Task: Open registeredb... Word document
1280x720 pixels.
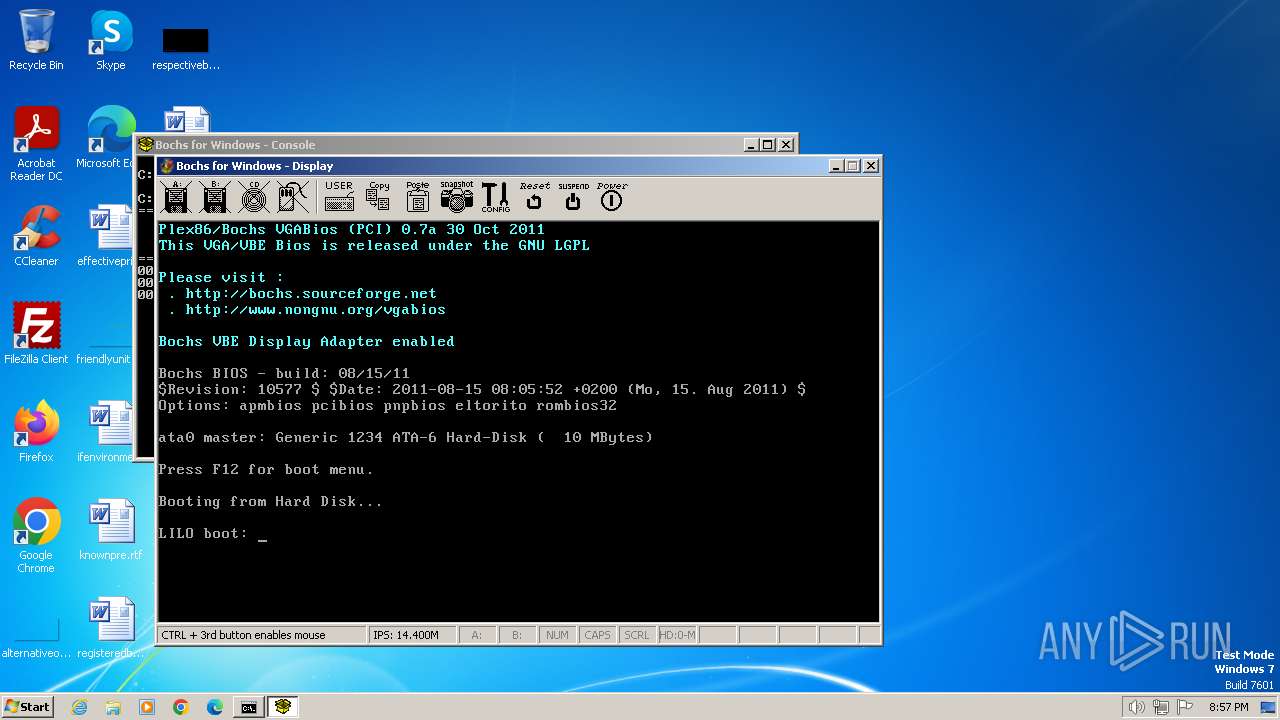Action: coord(110,627)
